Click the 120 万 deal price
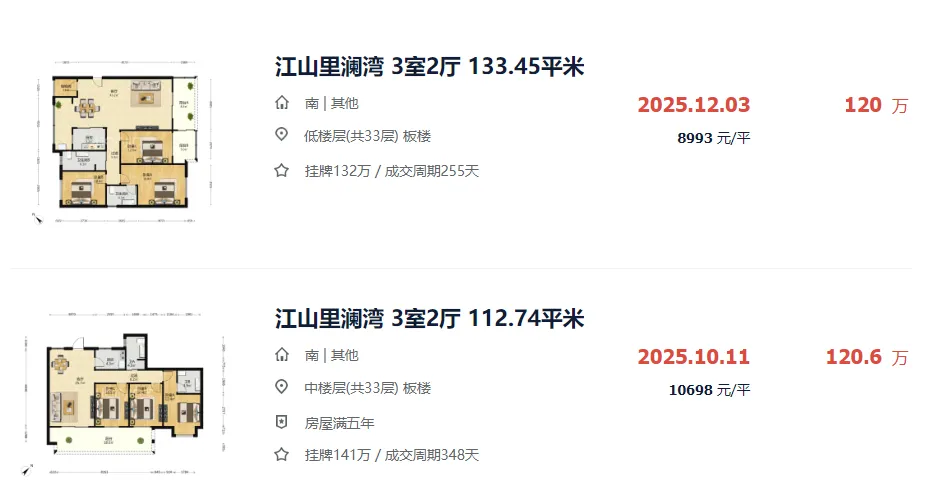The width and height of the screenshot is (934, 504). [875, 105]
